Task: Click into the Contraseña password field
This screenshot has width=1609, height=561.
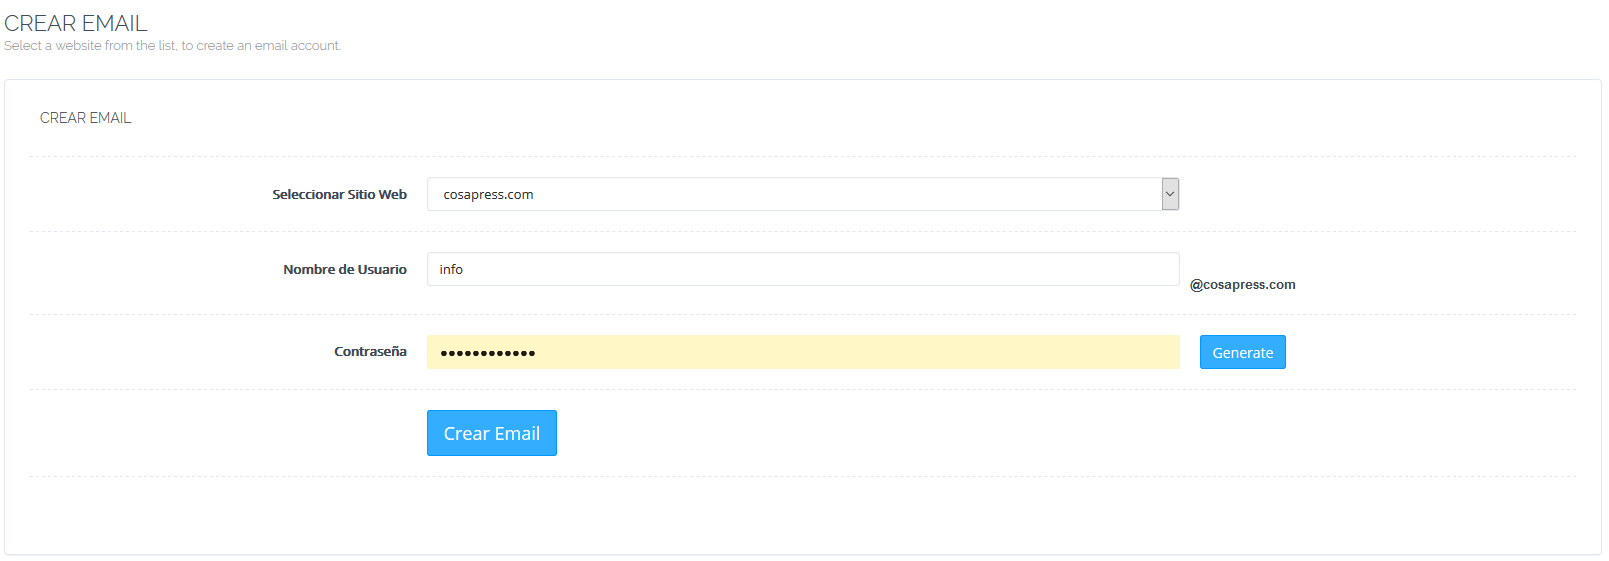Action: coord(803,352)
